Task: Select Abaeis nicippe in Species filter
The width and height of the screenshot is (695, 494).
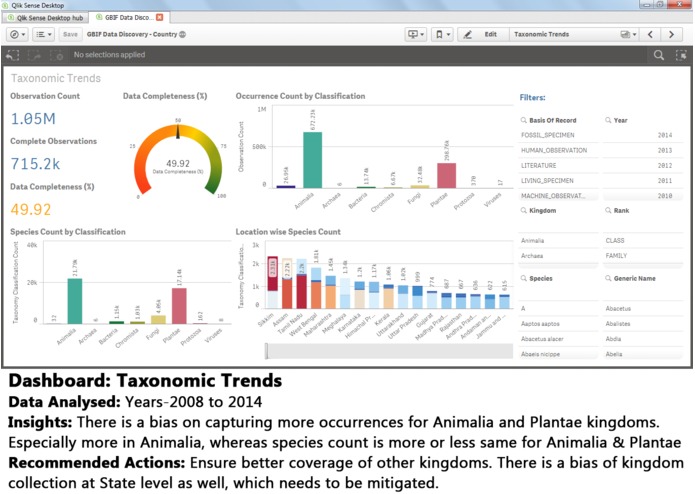Action: tap(558, 354)
